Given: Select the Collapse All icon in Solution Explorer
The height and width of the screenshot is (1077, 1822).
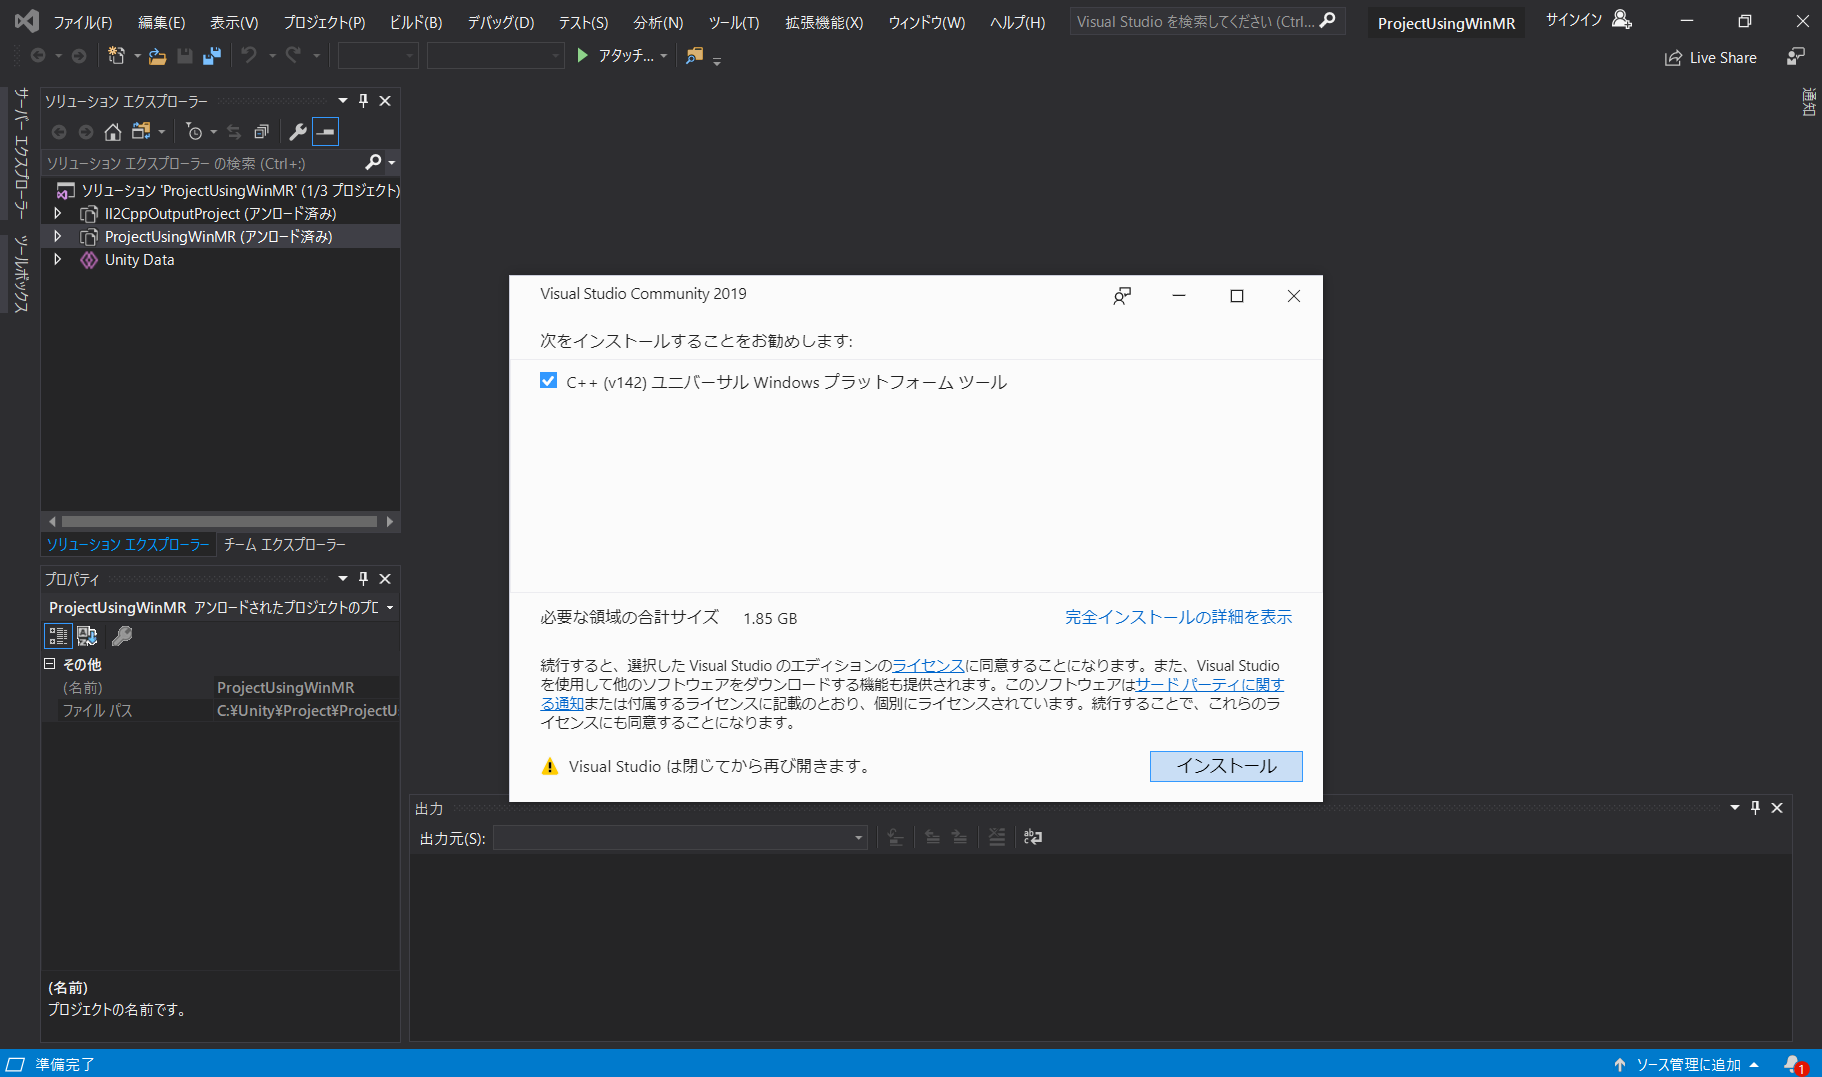Looking at the screenshot, I should [x=262, y=131].
